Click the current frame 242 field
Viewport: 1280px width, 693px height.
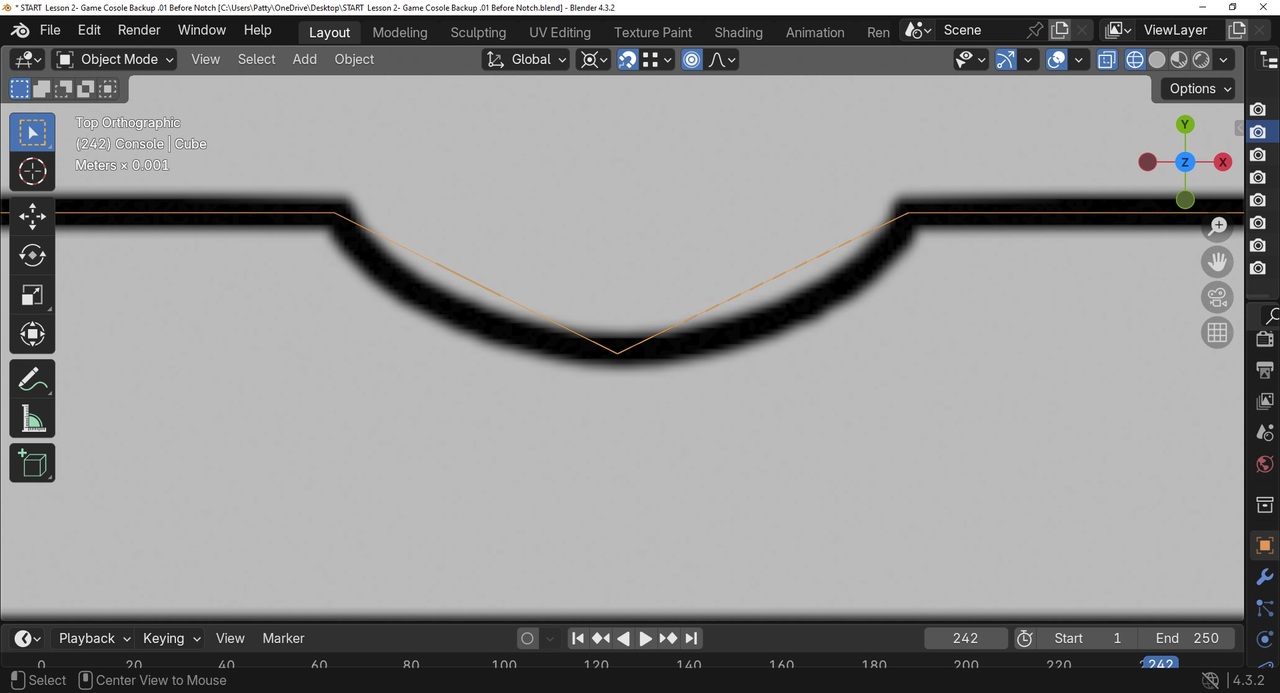[x=965, y=638]
